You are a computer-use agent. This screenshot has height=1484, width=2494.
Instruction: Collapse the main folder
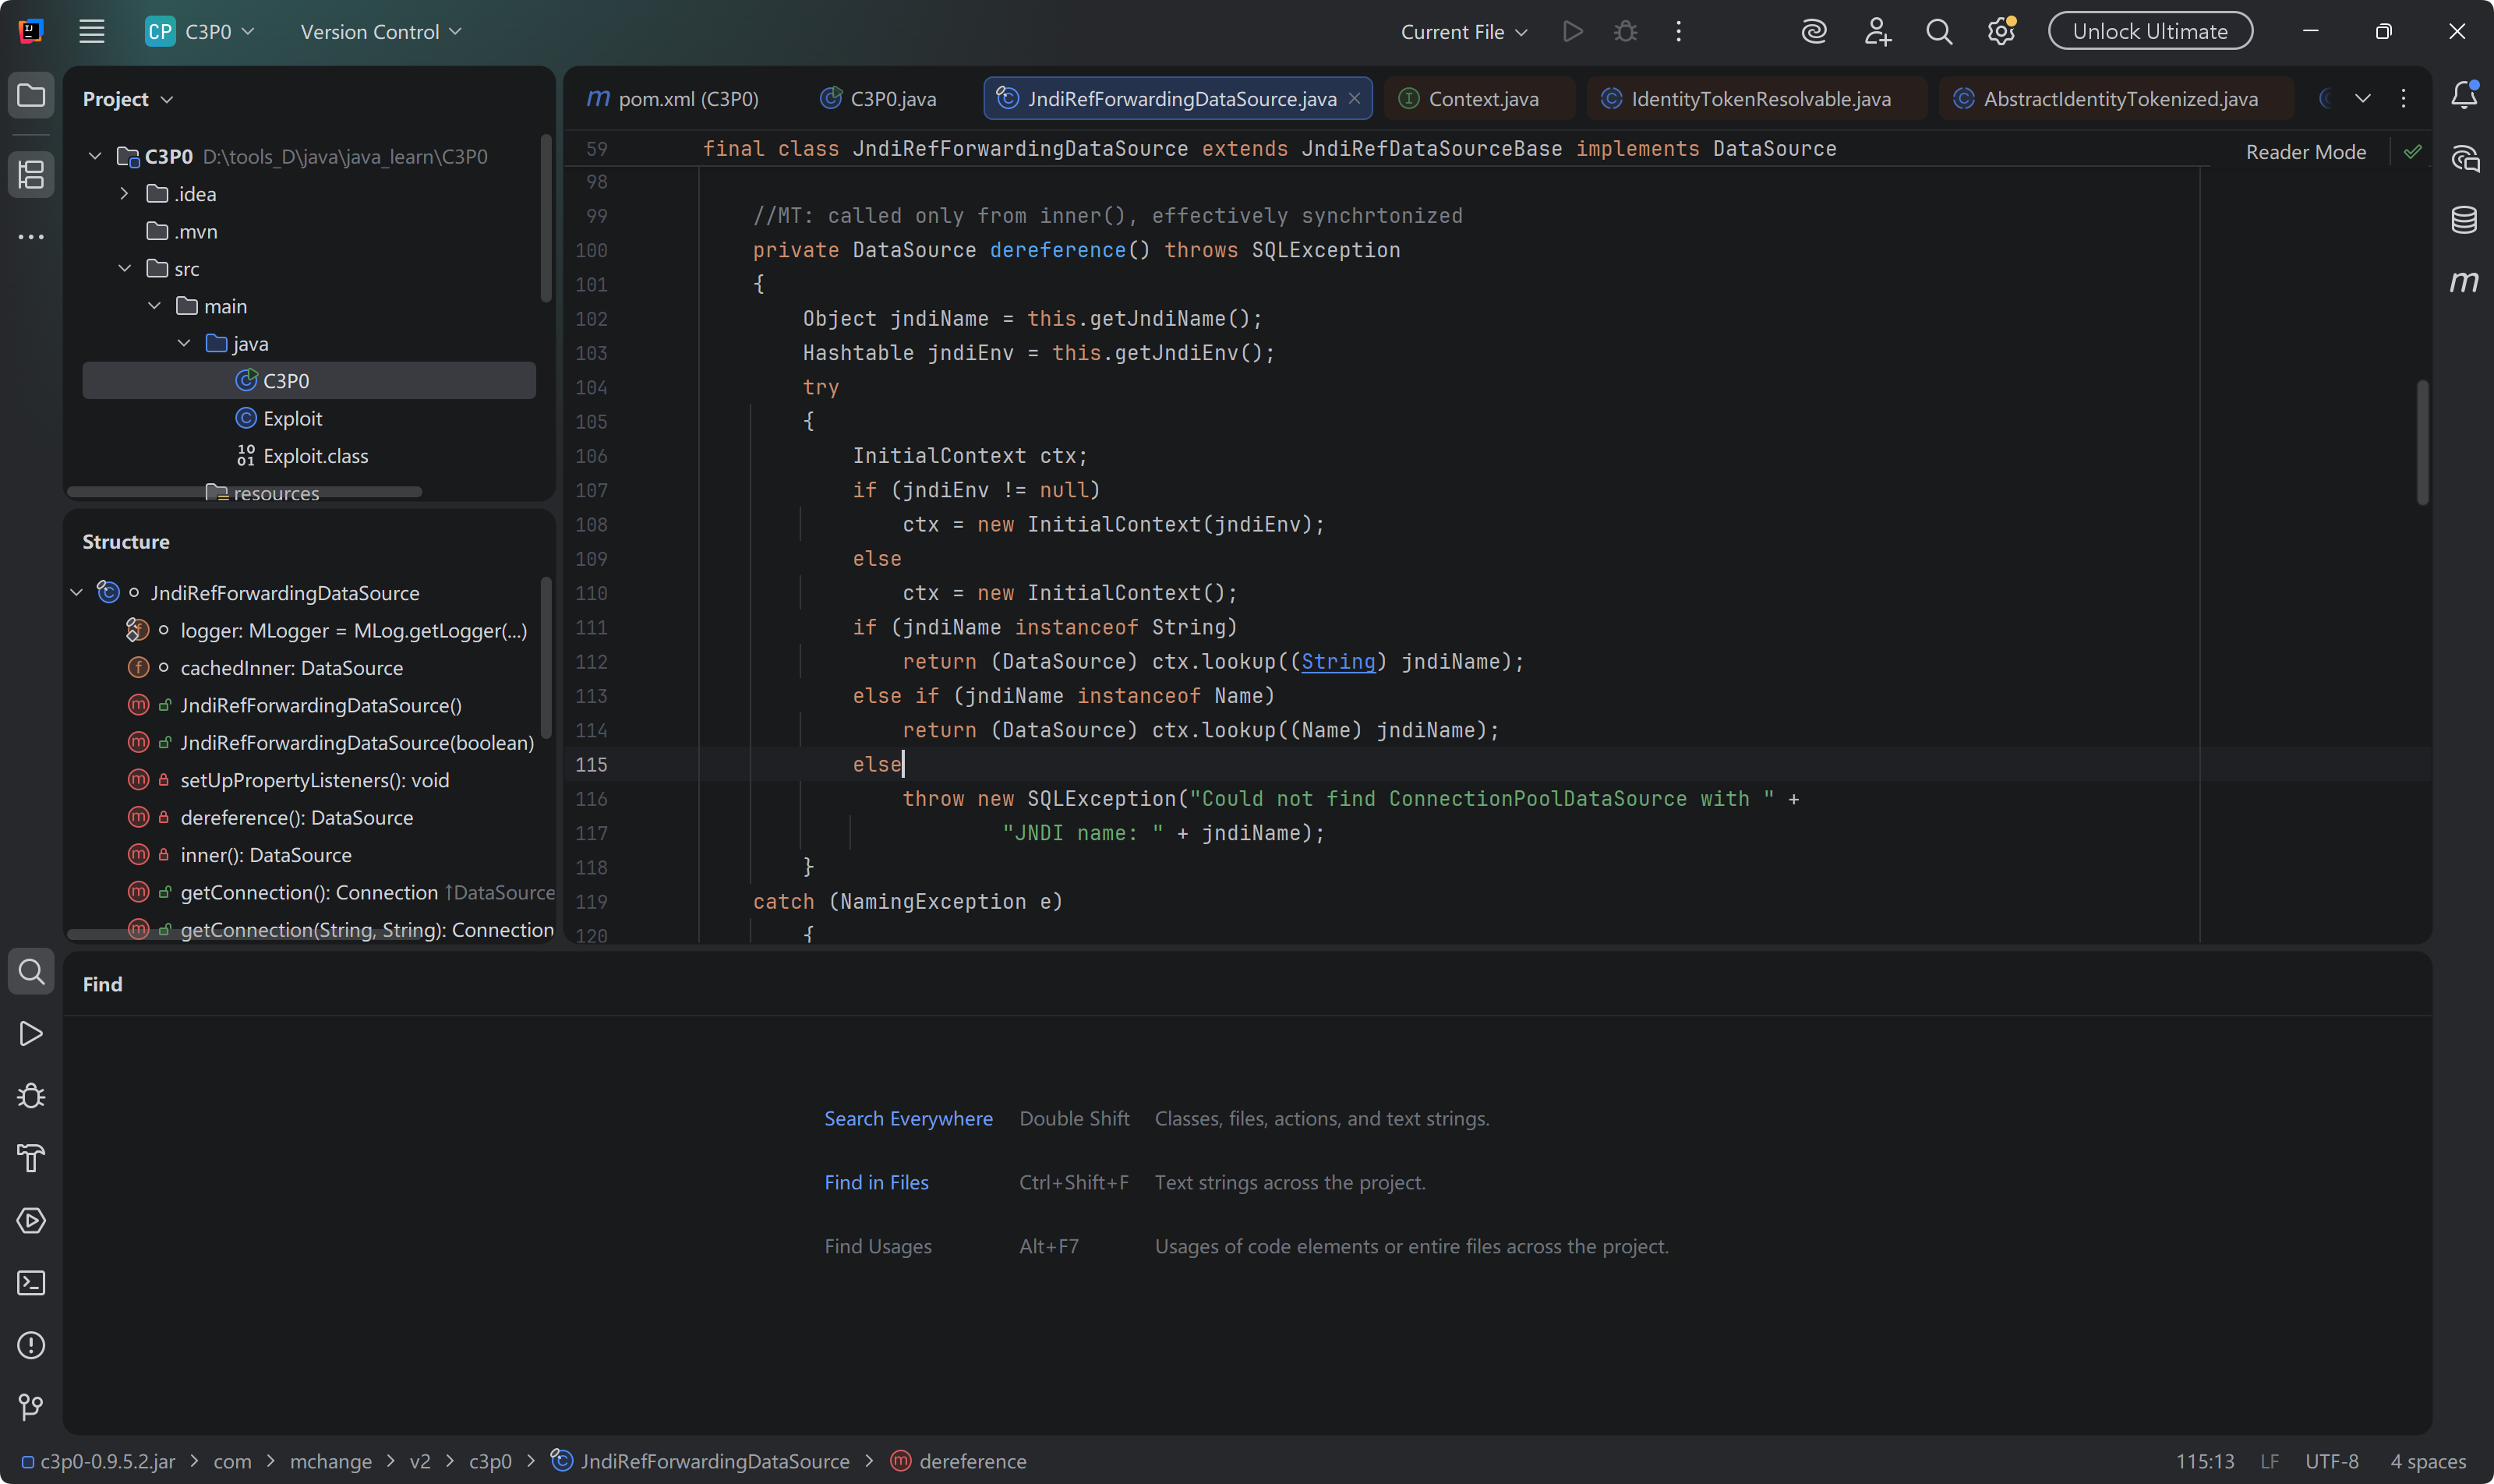coord(154,306)
